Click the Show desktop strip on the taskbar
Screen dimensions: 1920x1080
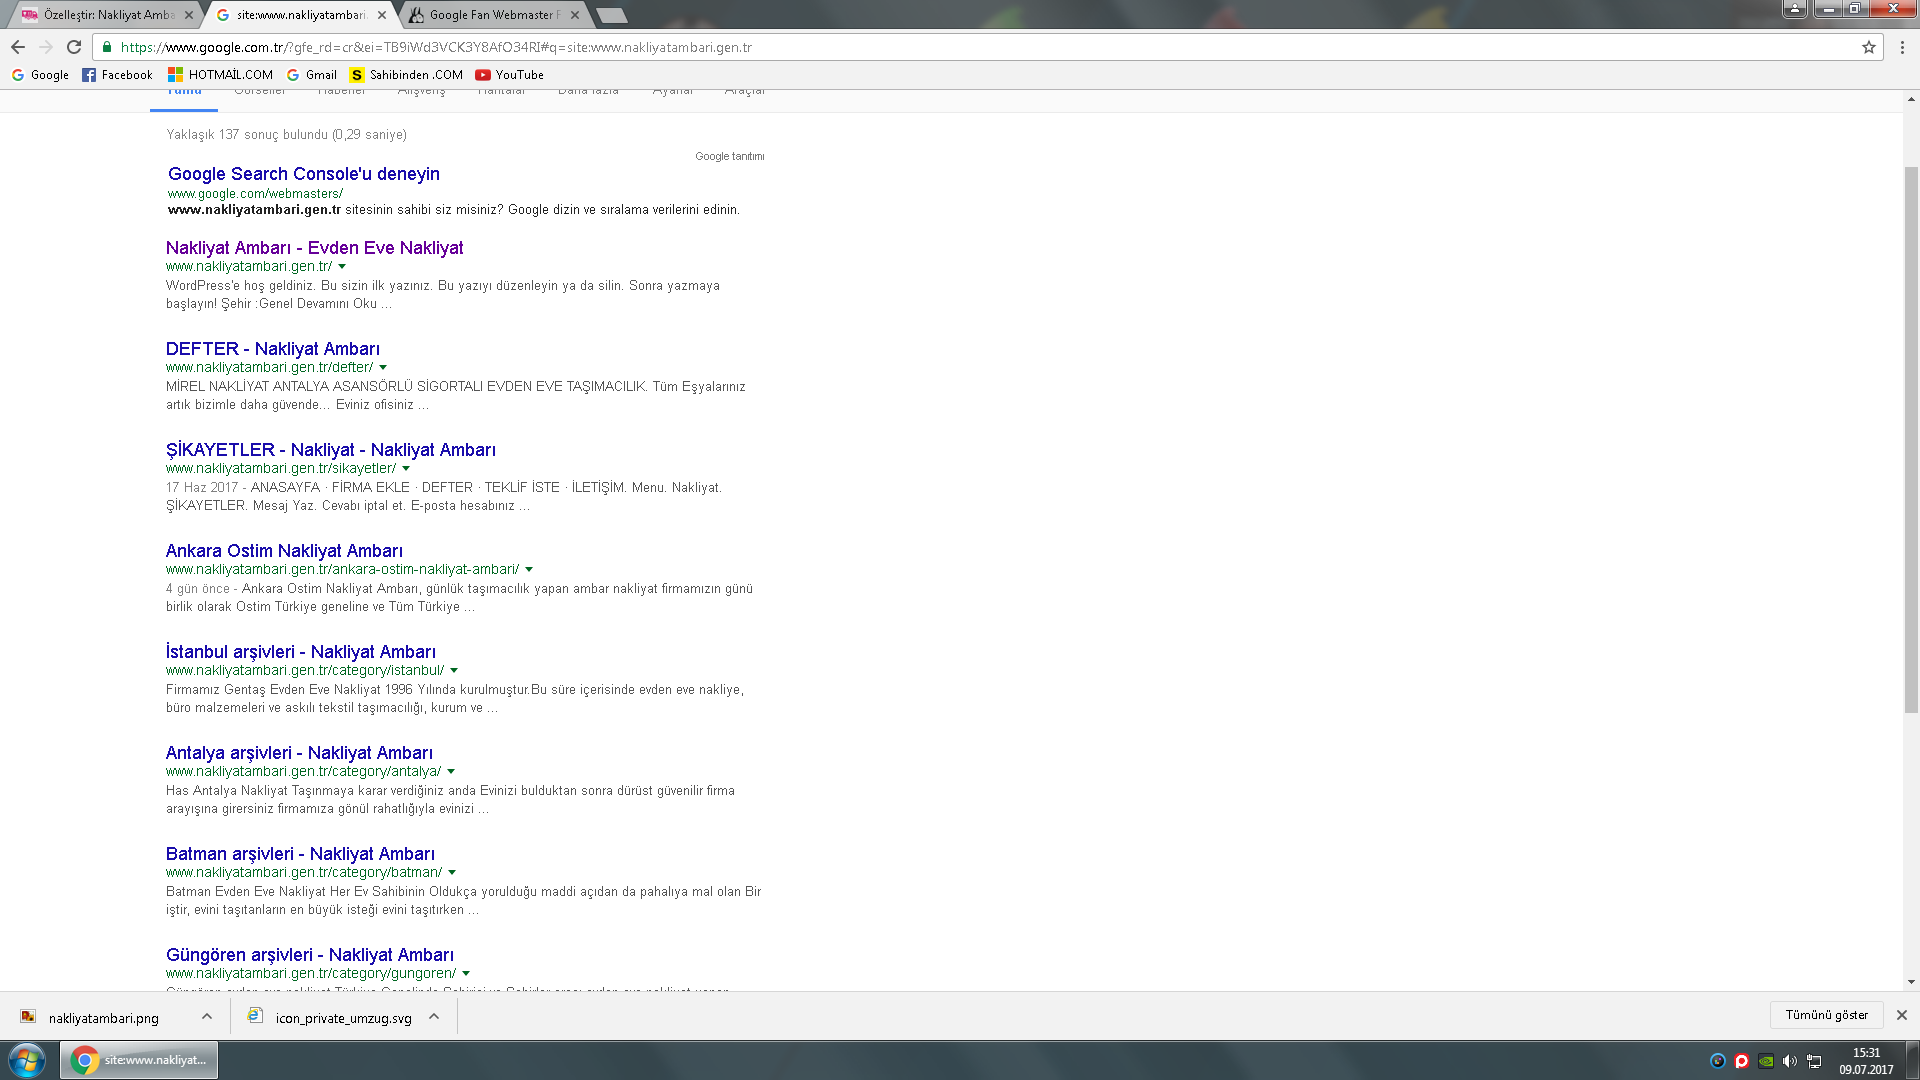coord(1913,1060)
